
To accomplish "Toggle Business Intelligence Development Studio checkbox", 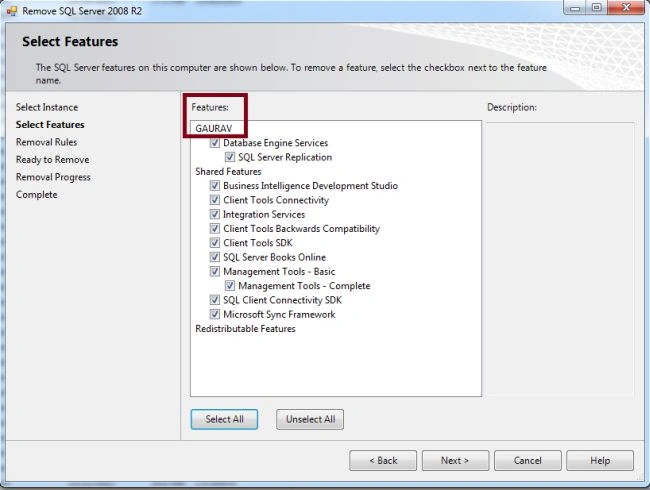I will pyautogui.click(x=215, y=186).
